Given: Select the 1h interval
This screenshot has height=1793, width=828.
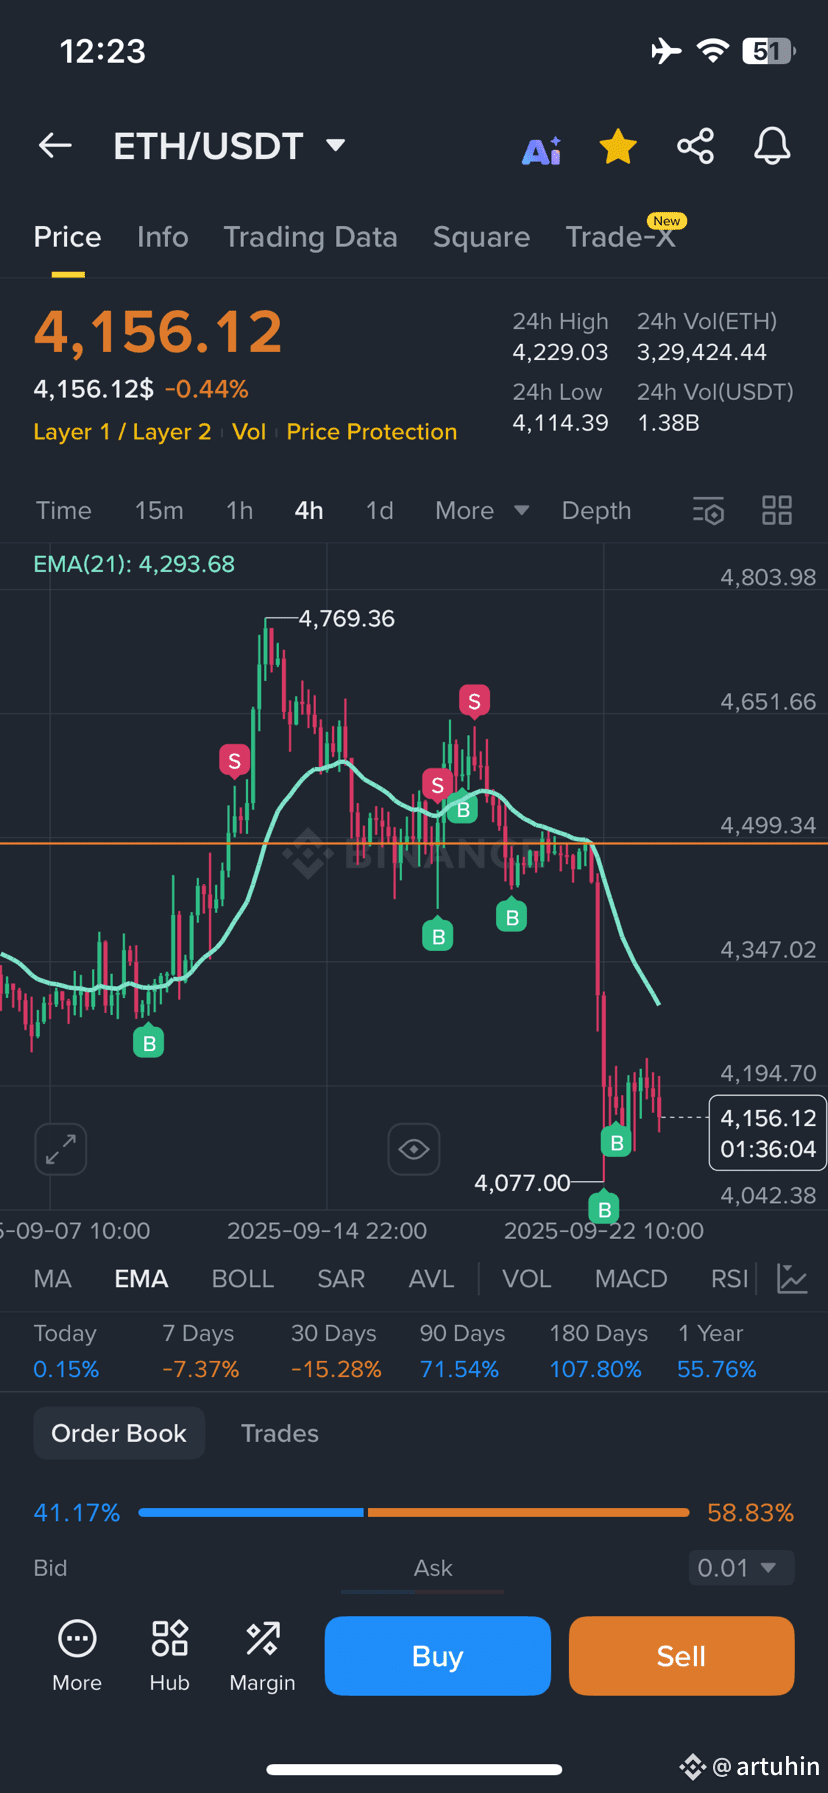Looking at the screenshot, I should pos(239,511).
